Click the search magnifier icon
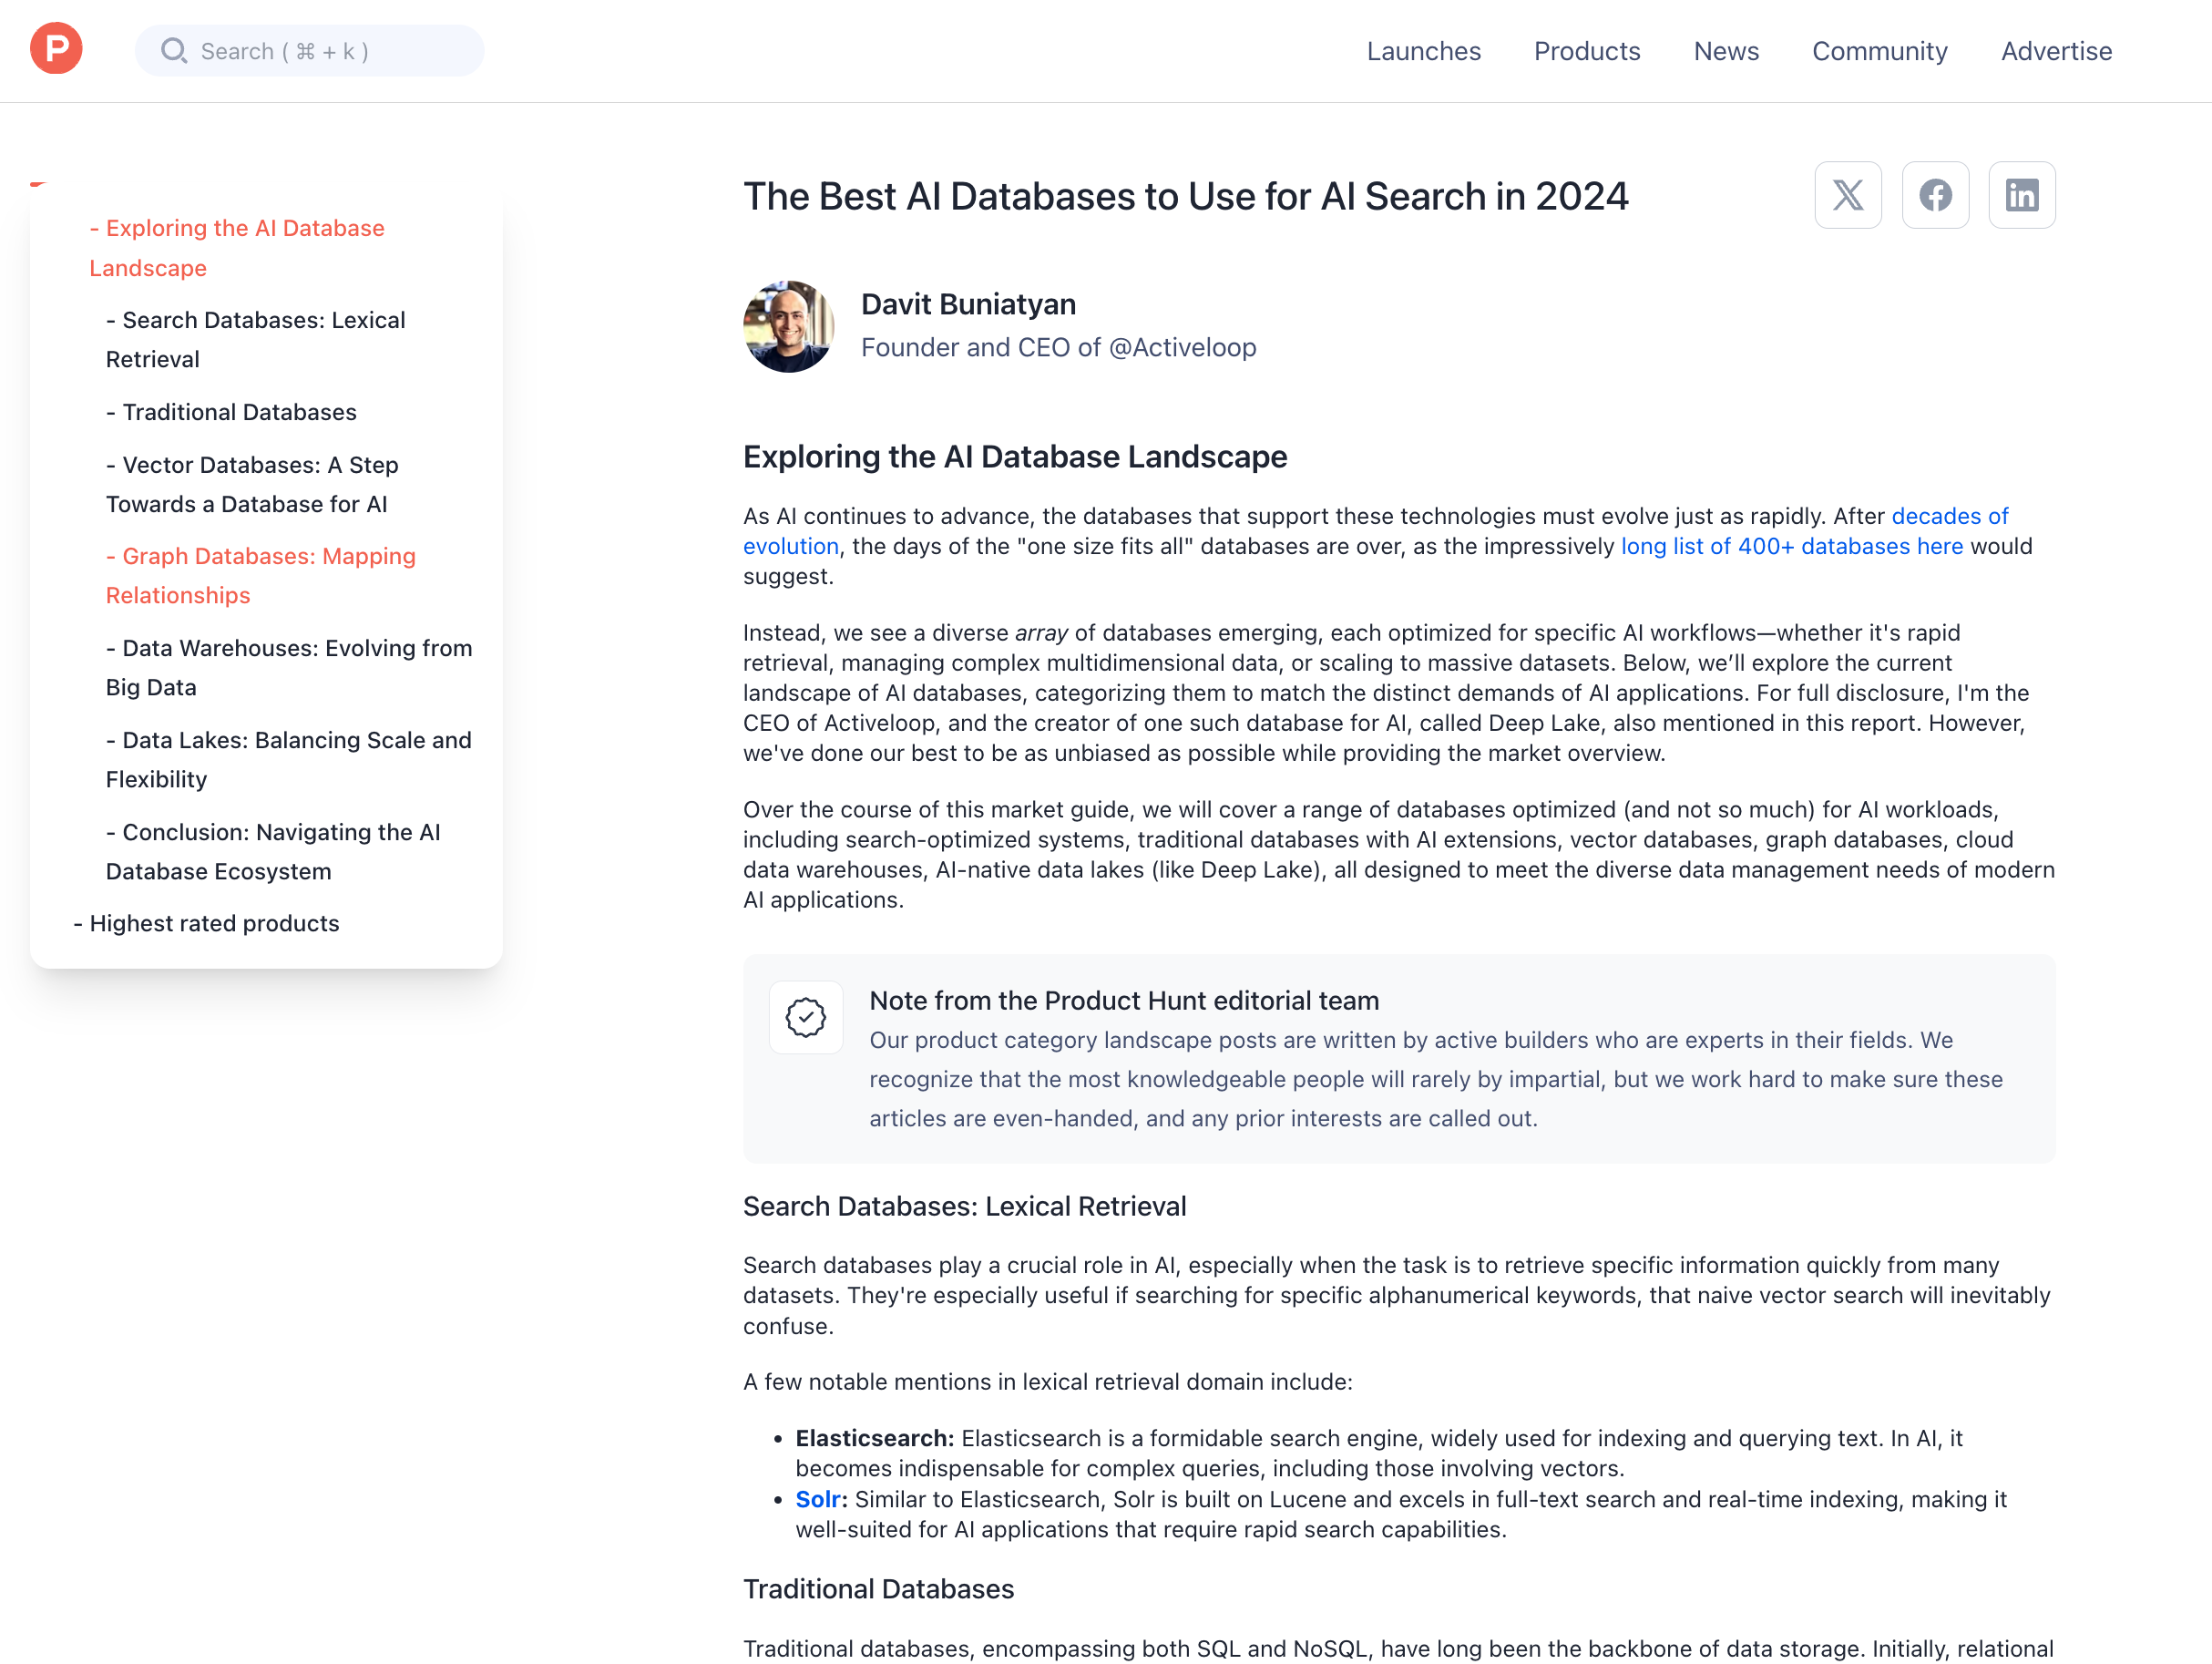Image resolution: width=2212 pixels, height=1664 pixels. click(174, 51)
